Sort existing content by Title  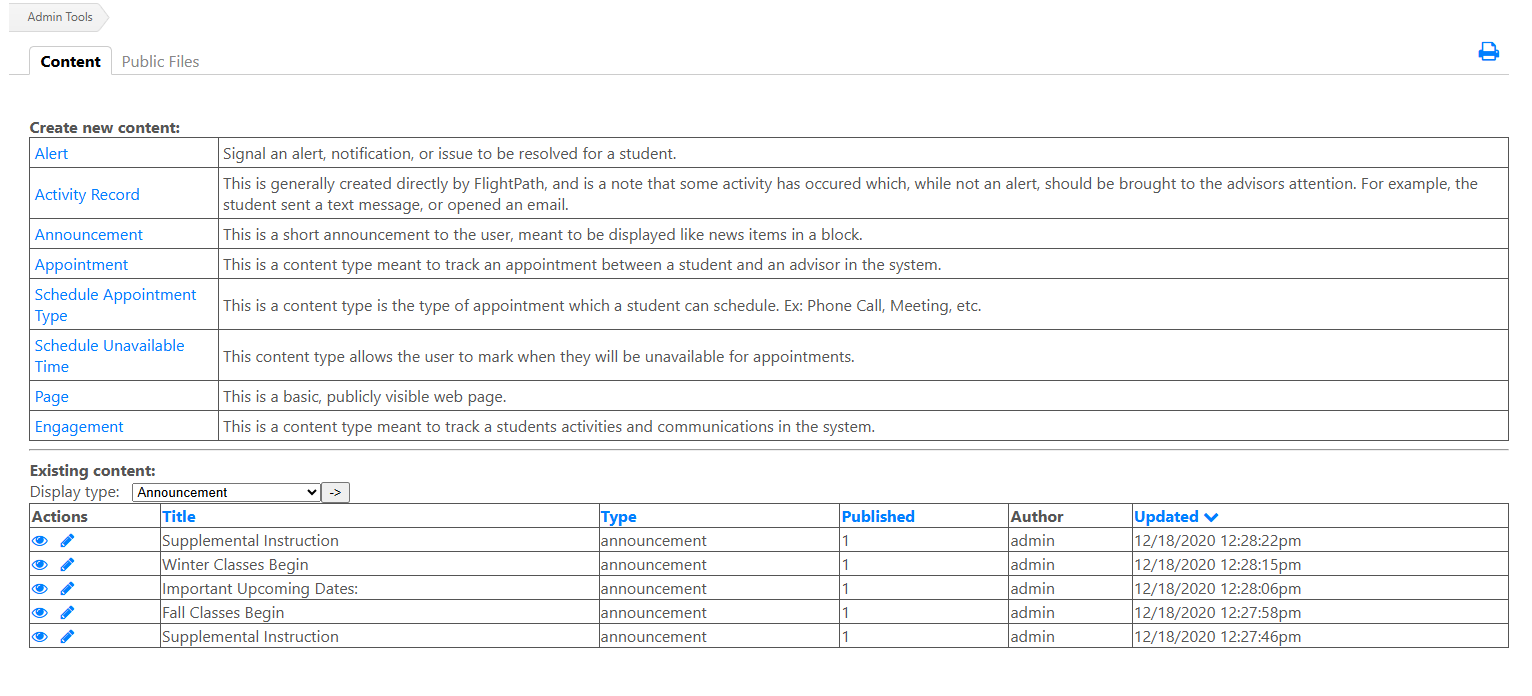coord(179,517)
